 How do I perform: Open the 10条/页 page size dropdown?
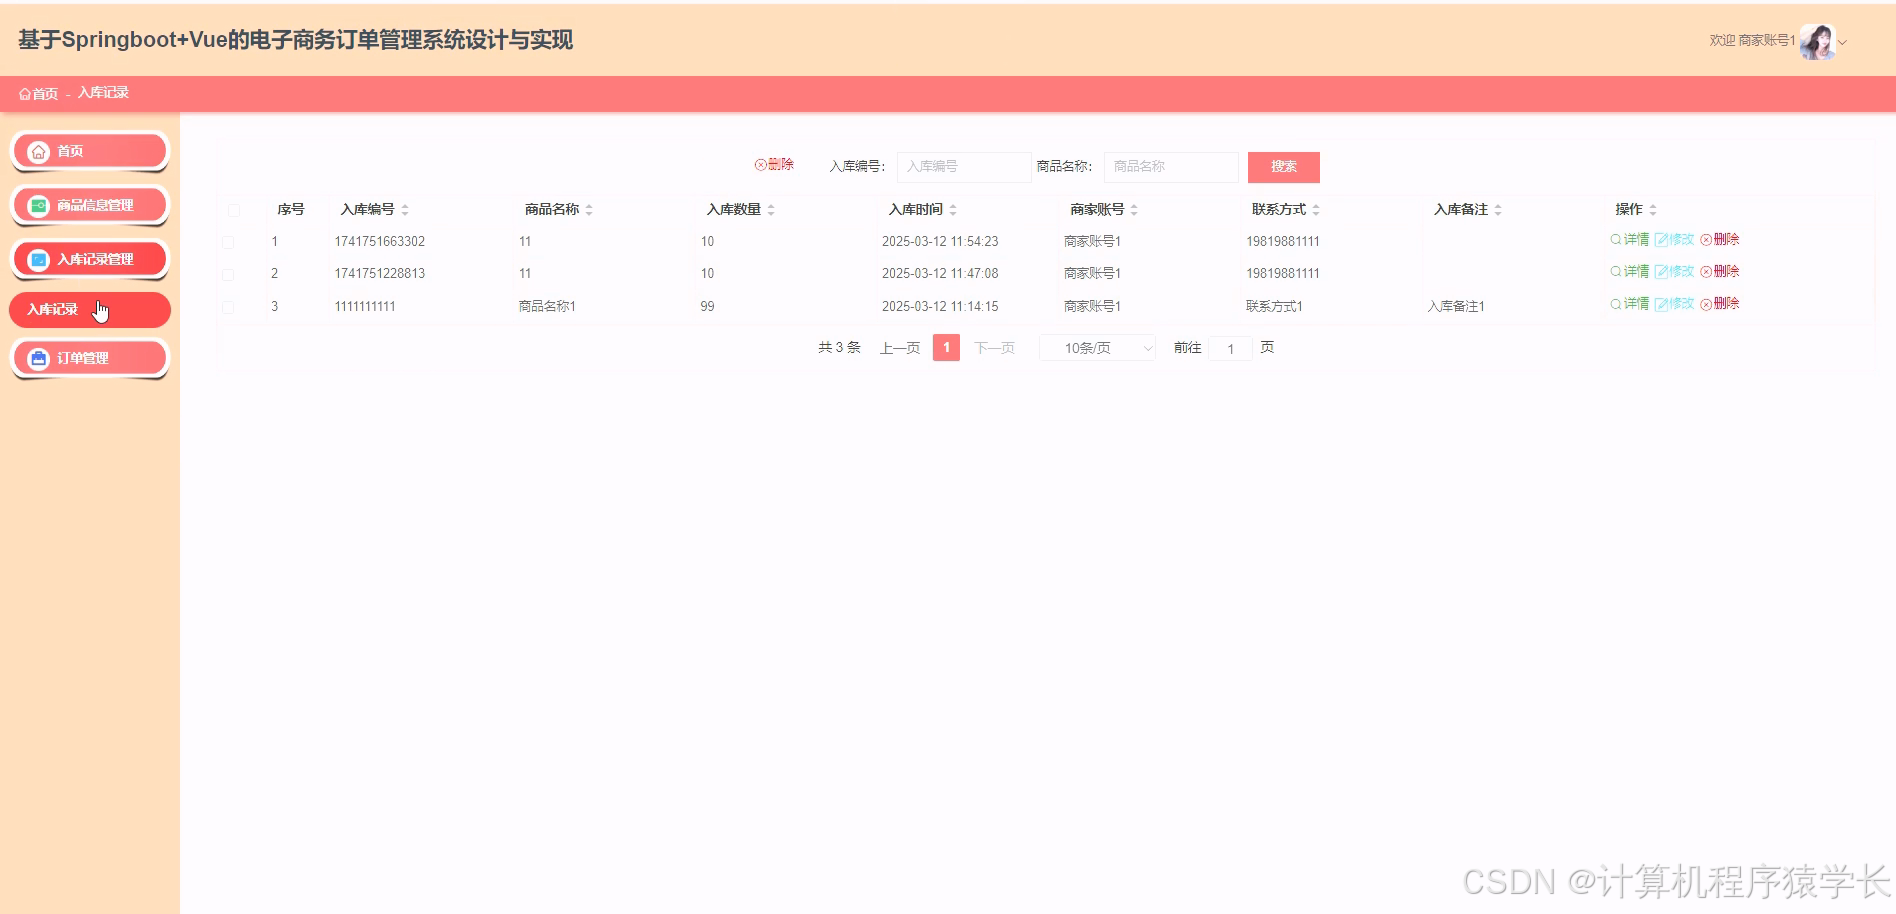click(1096, 347)
